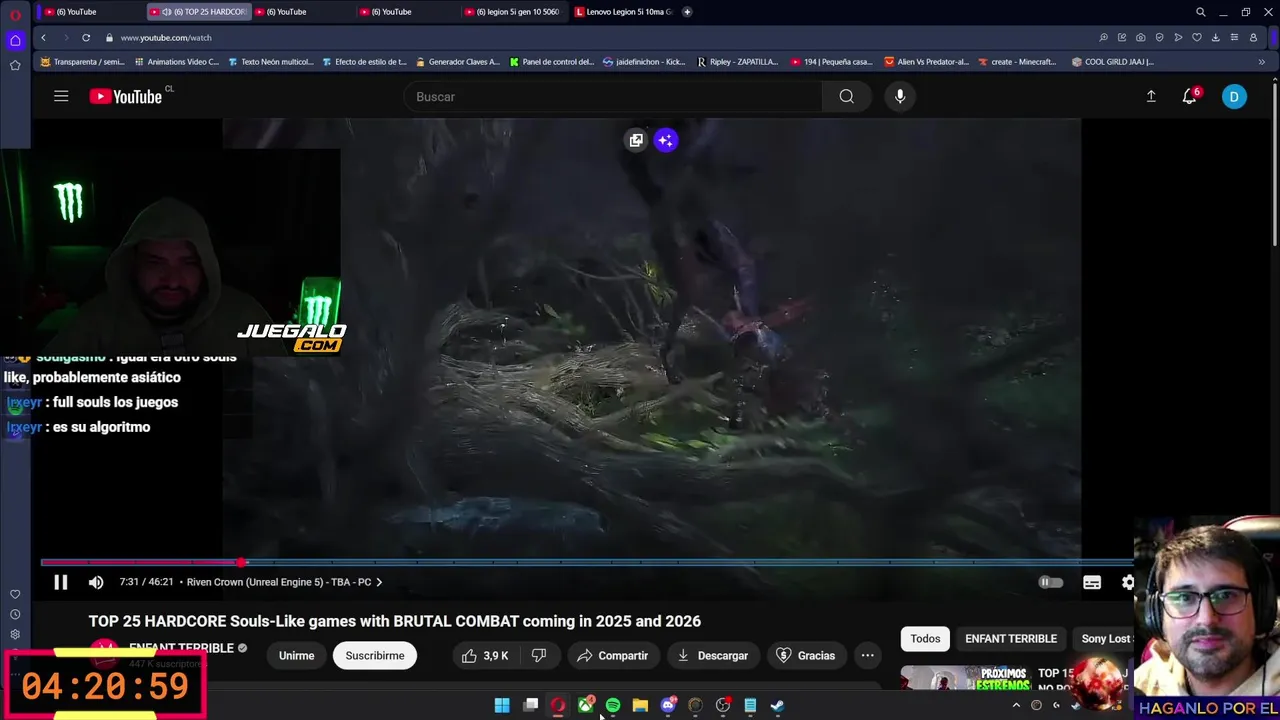
Task: Reload the page
Action: (x=86, y=37)
